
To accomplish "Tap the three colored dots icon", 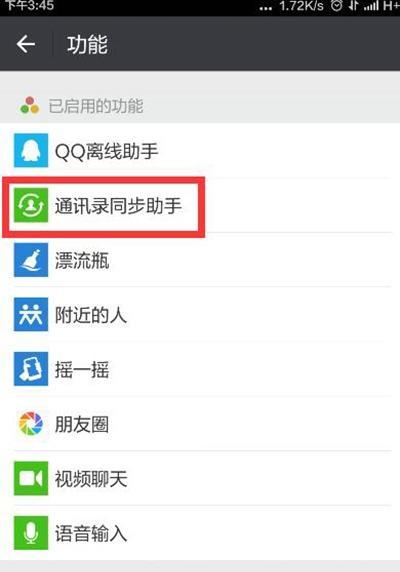I will 30,105.
